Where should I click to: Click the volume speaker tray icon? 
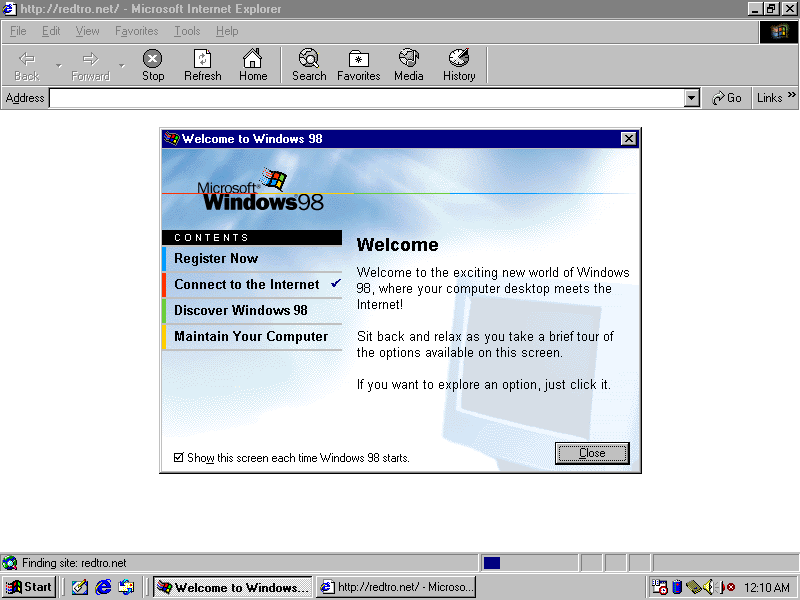tap(709, 587)
